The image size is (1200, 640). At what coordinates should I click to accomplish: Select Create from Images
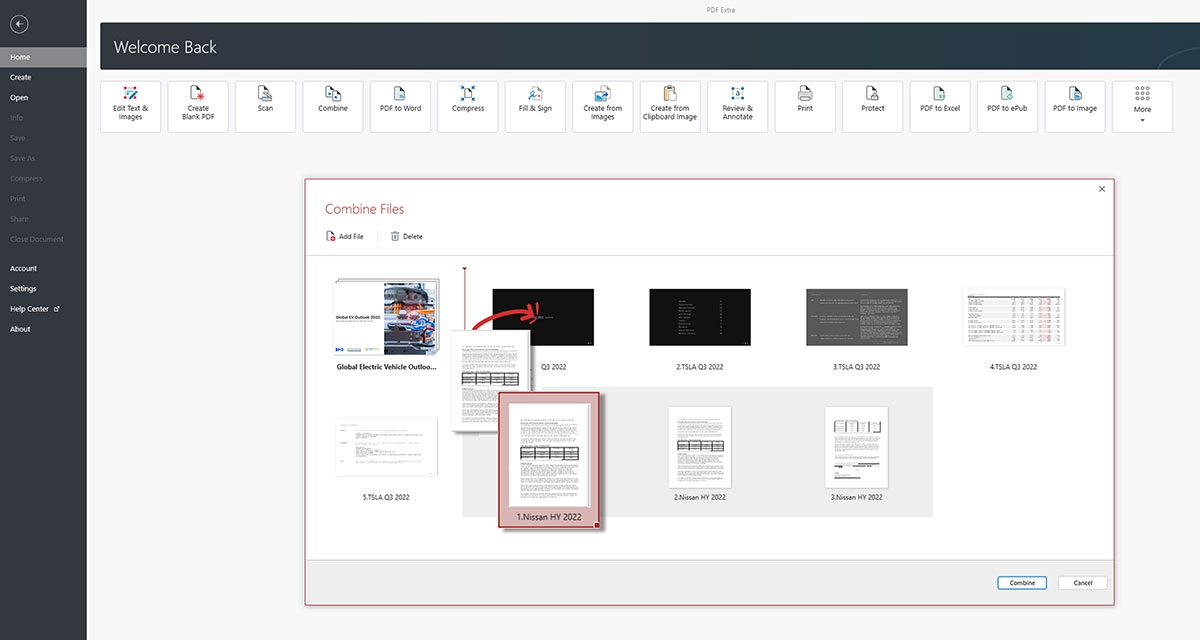click(x=603, y=106)
